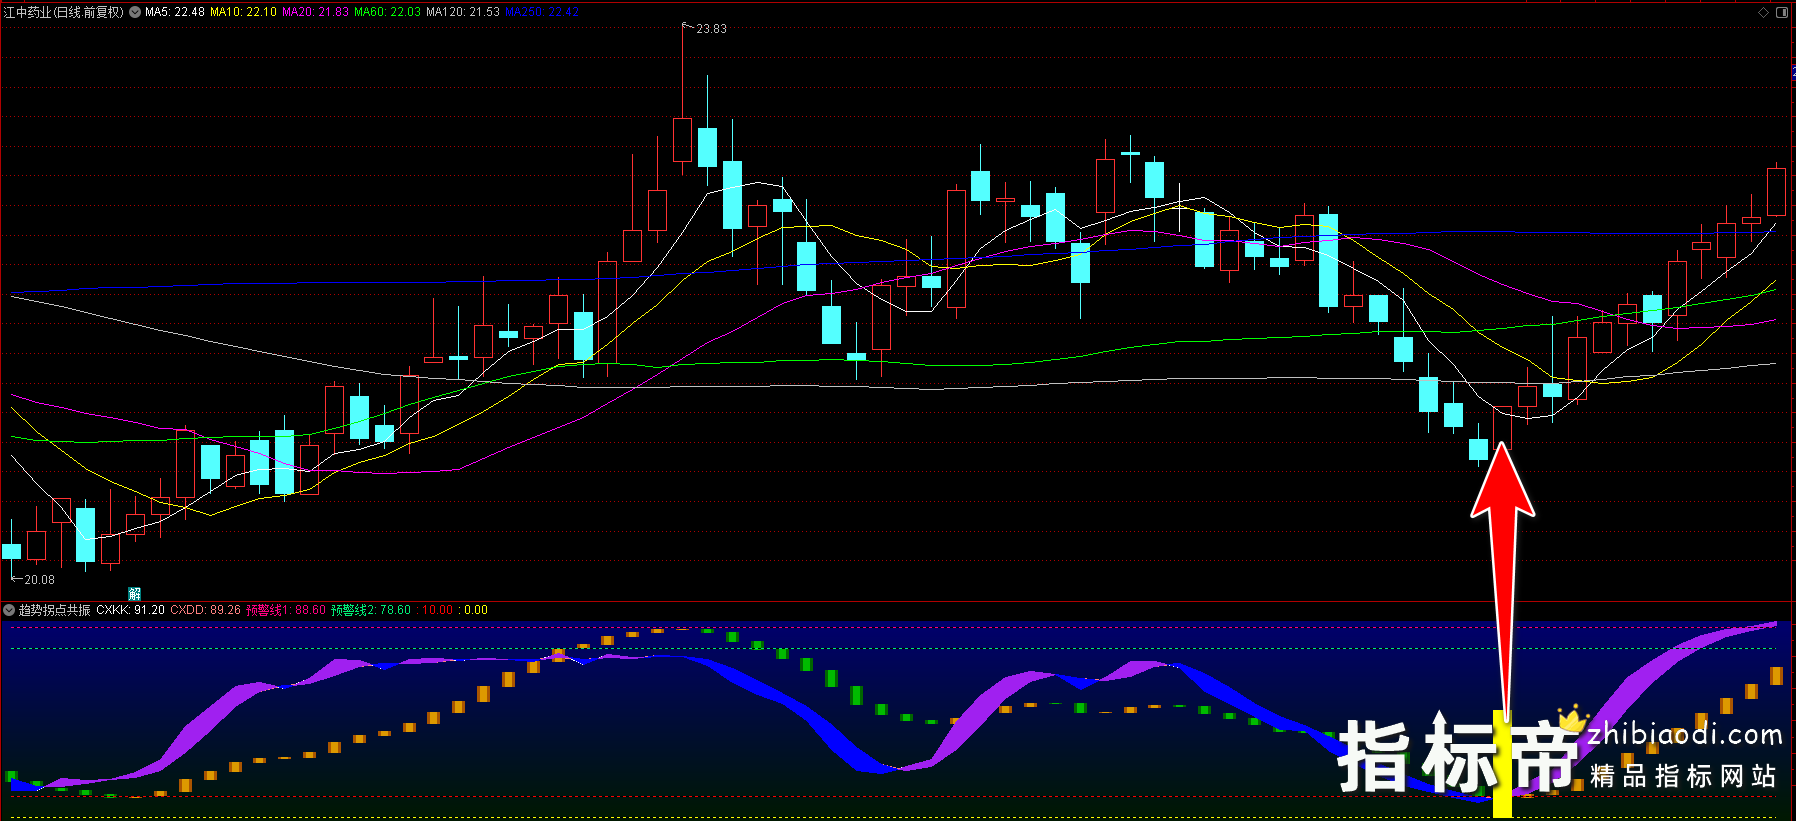Click the yellow signal bar in indicator panel
This screenshot has height=821, width=1796.
click(1501, 765)
